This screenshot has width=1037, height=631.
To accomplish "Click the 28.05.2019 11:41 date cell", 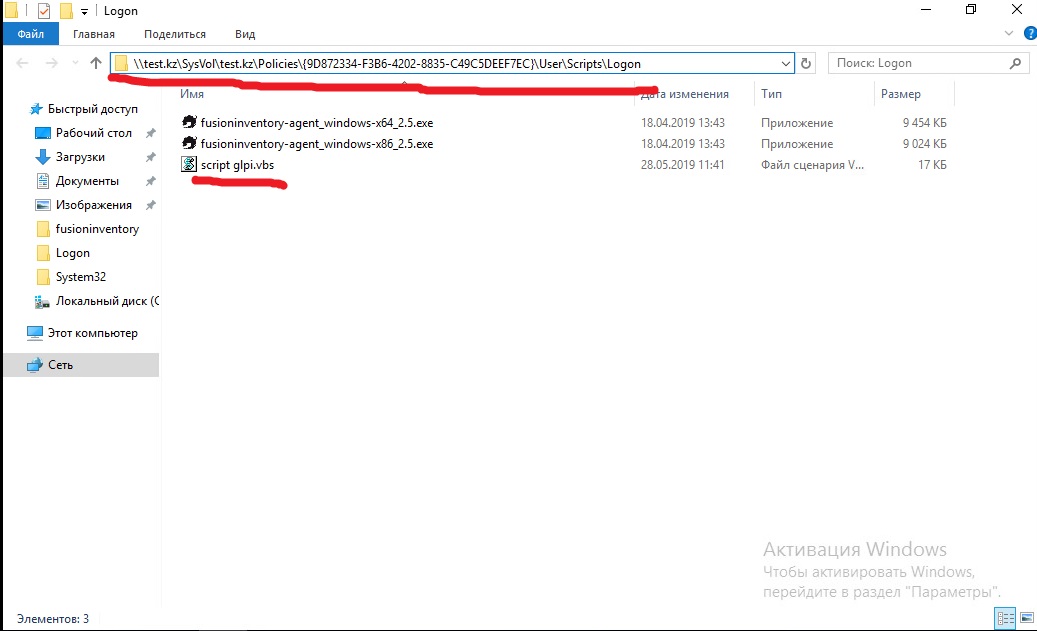I will tap(683, 165).
